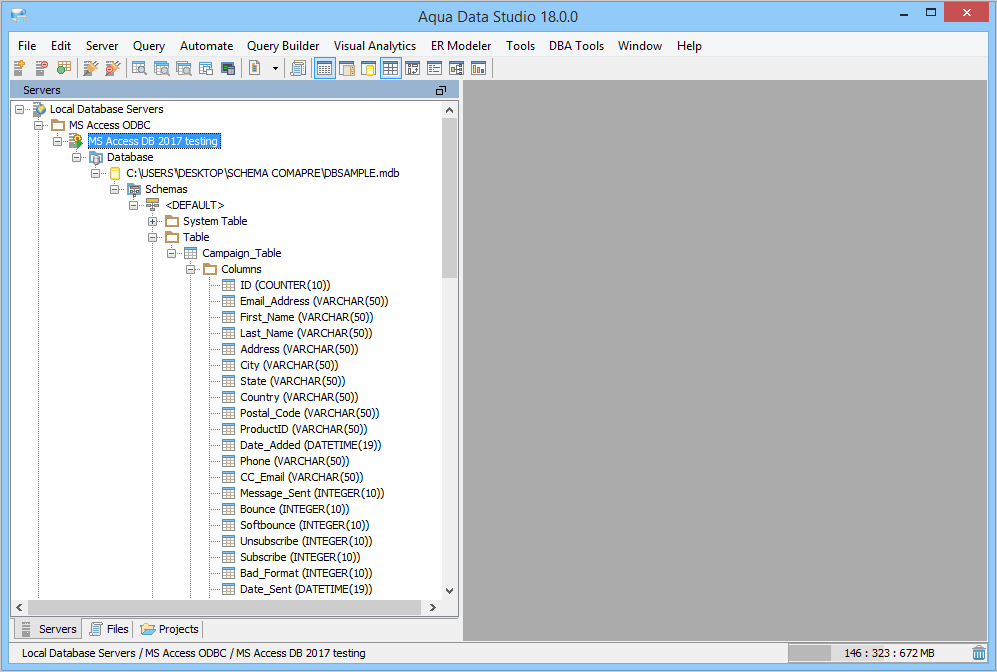Click the bar chart toolbar icon

tap(479, 68)
